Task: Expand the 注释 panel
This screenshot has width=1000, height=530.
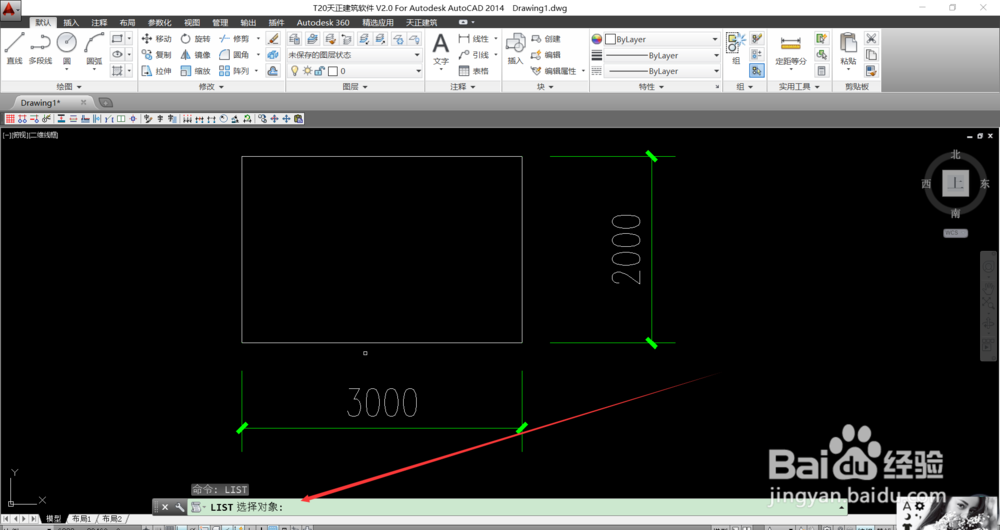Action: coord(463,87)
